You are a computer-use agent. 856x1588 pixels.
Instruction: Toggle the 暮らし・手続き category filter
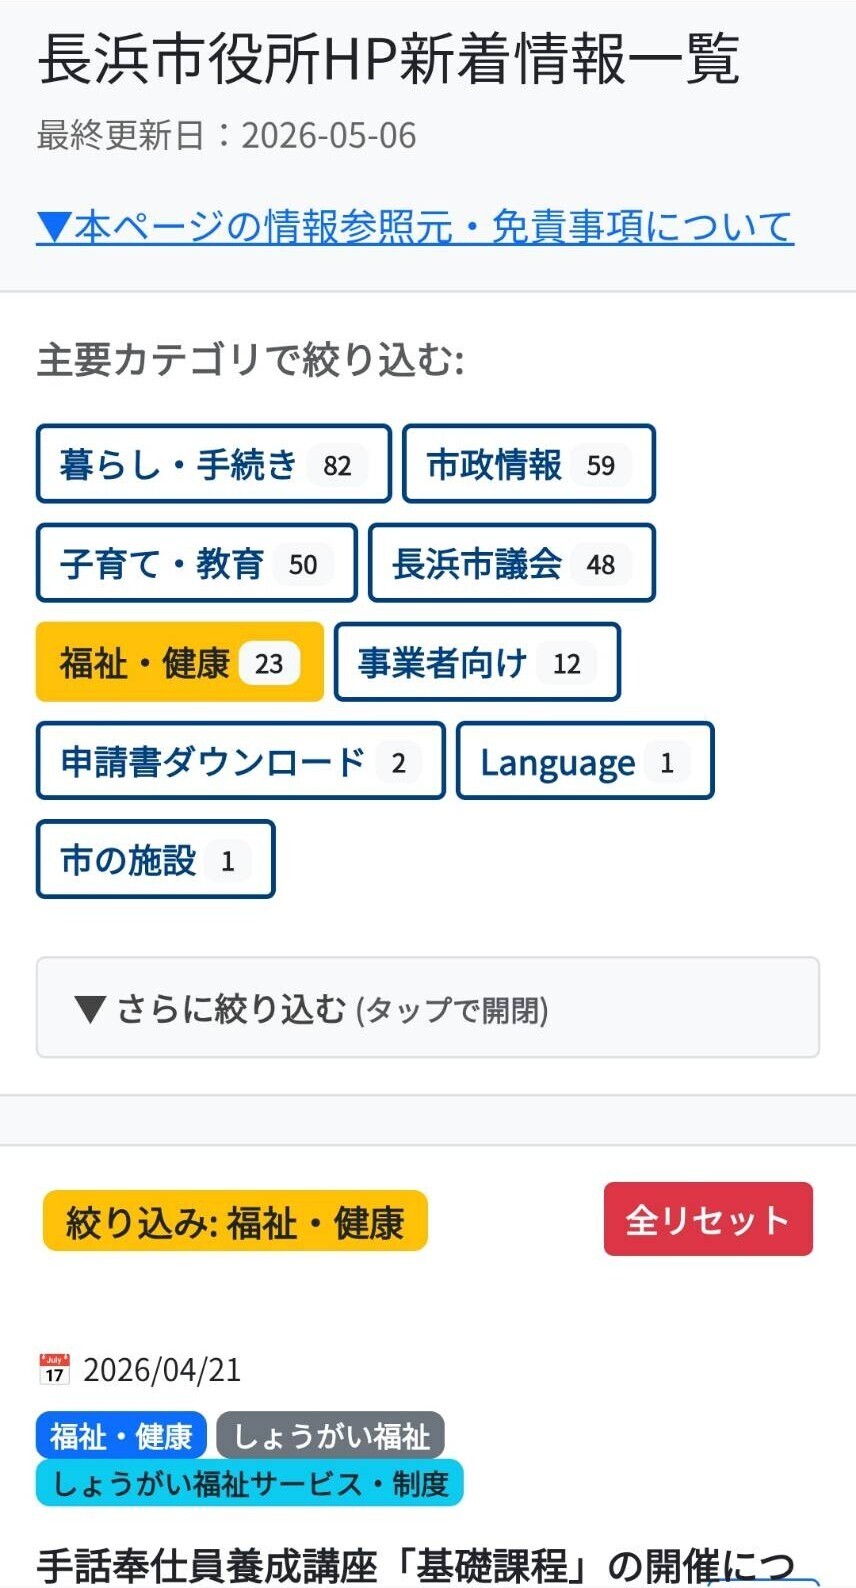tap(213, 464)
